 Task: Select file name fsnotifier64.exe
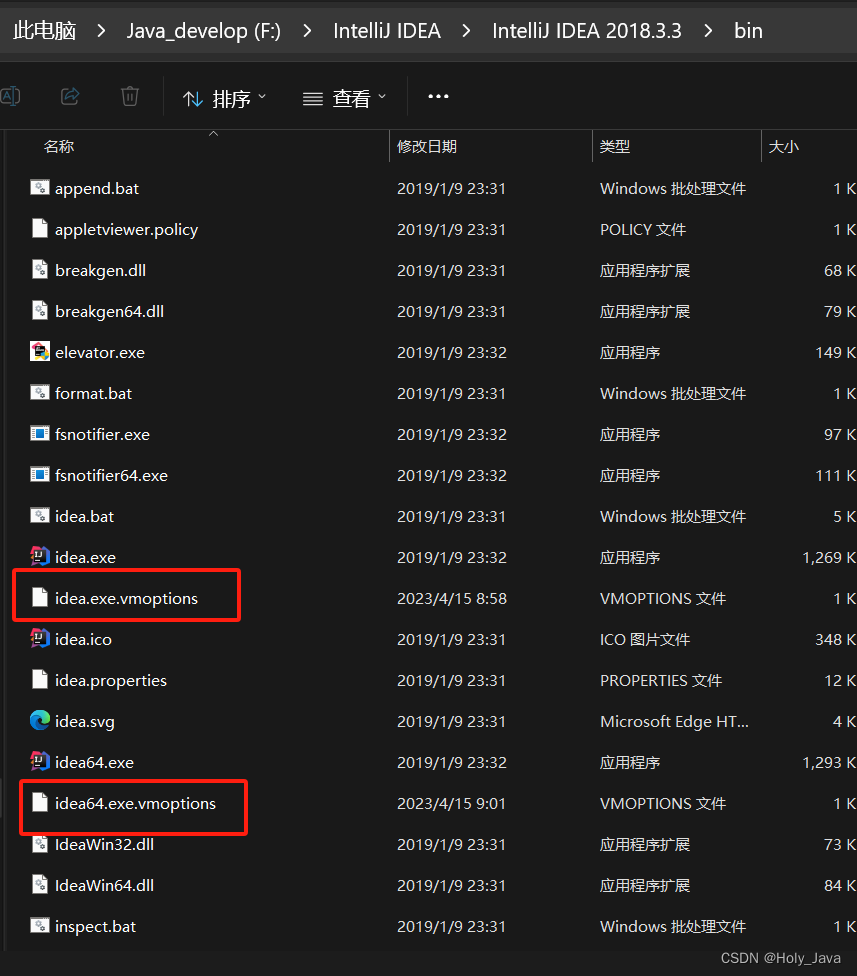pos(111,476)
